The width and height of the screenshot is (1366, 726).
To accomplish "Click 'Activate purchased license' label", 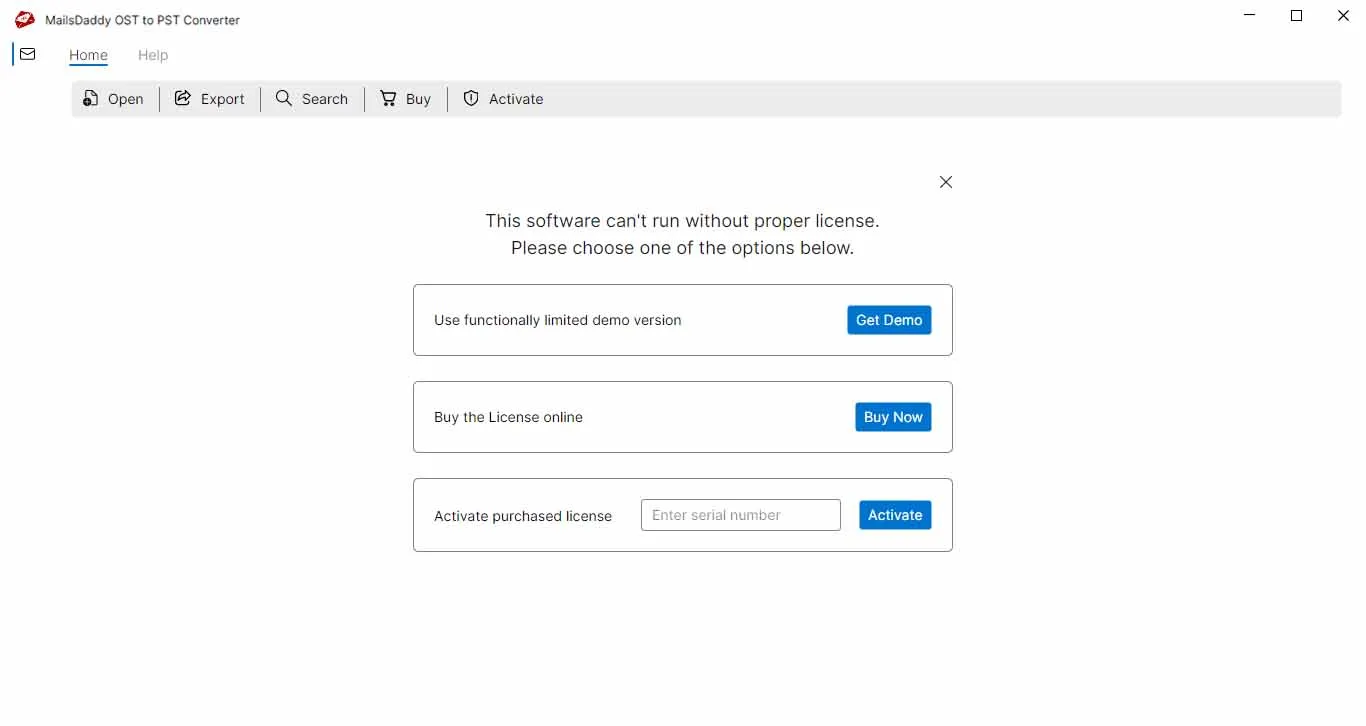I will click(523, 516).
